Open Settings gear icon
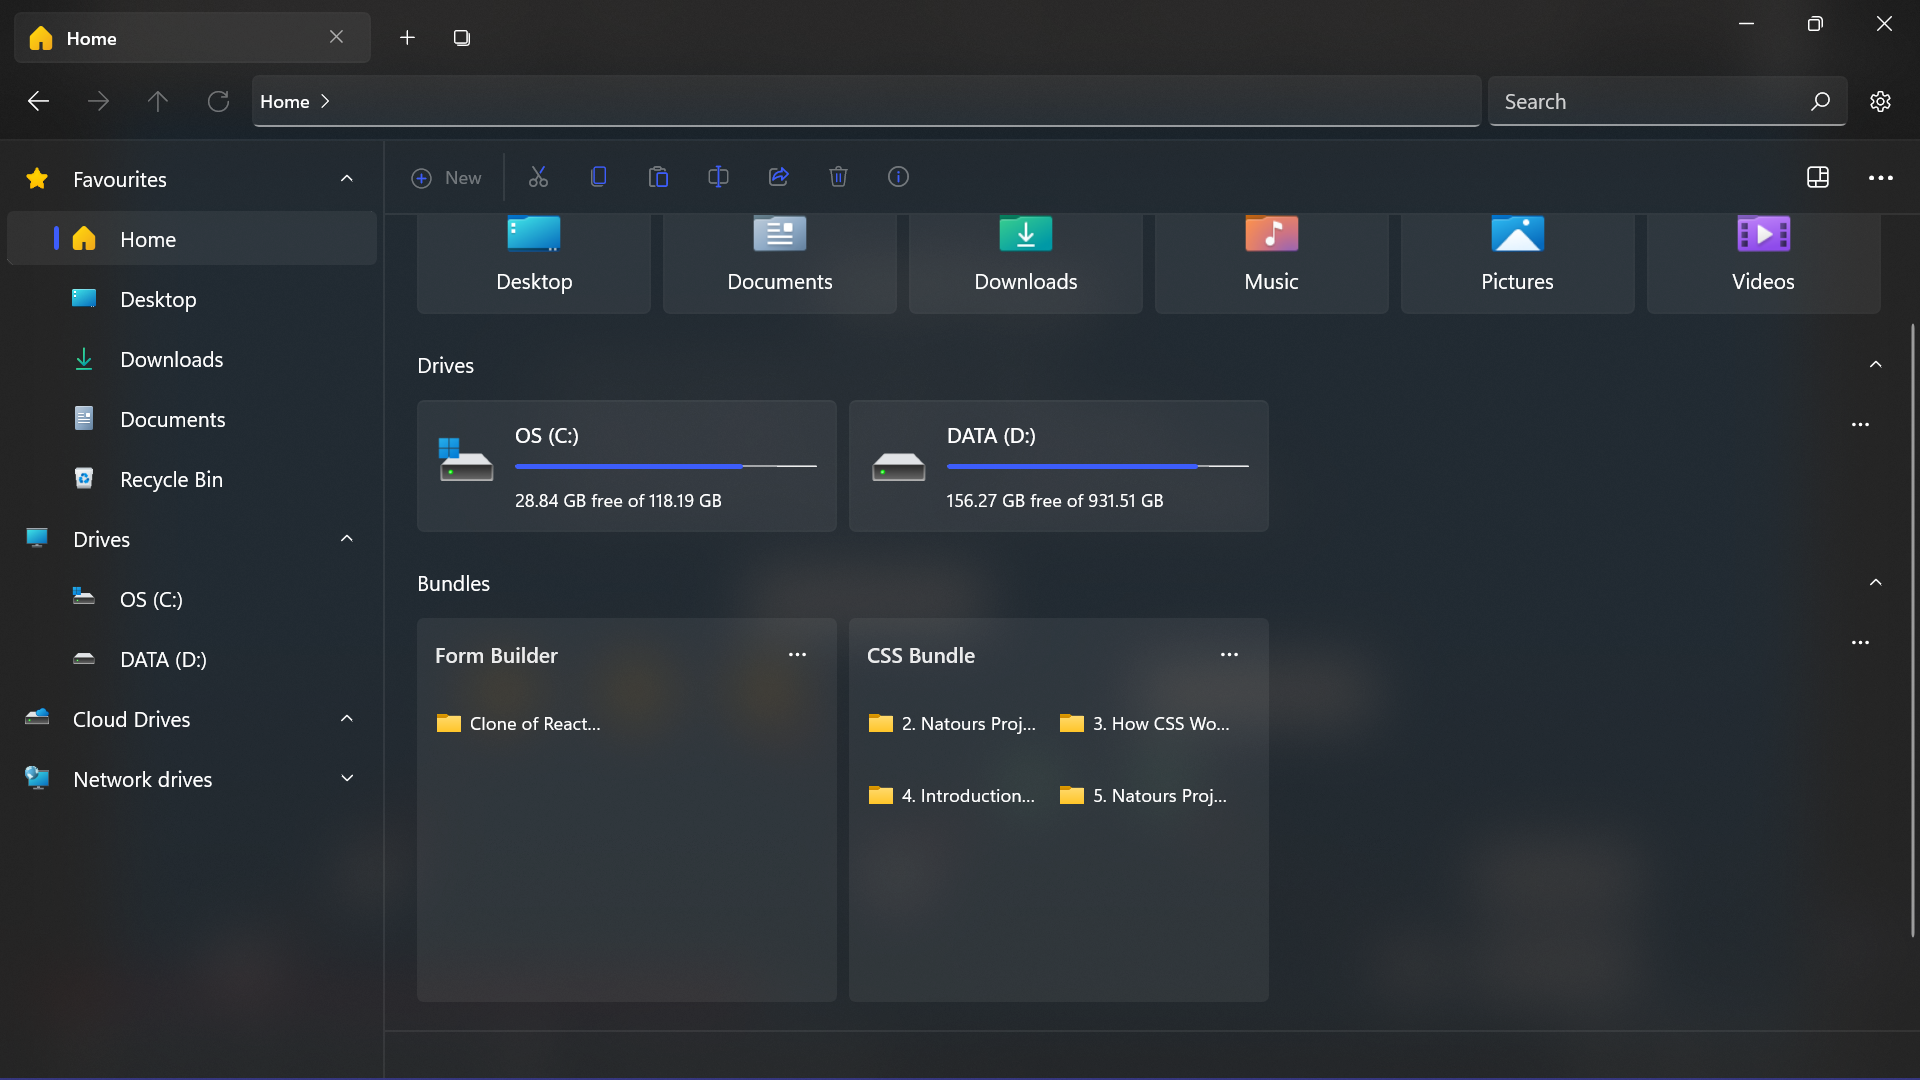The width and height of the screenshot is (1920, 1080). (1880, 101)
